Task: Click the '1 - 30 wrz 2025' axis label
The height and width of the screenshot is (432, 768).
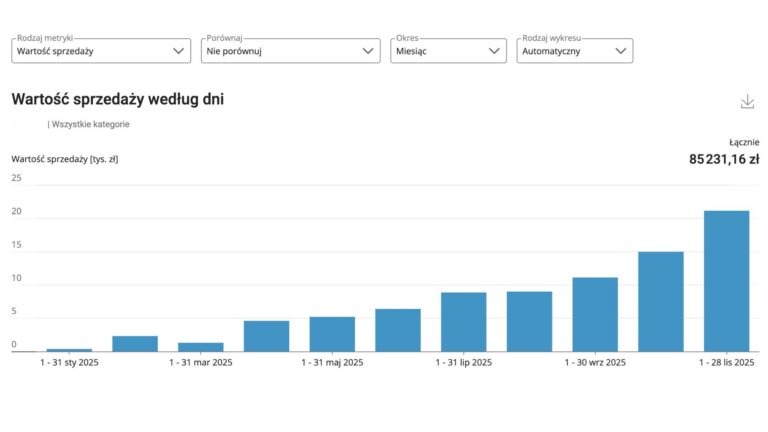Action: (x=595, y=363)
